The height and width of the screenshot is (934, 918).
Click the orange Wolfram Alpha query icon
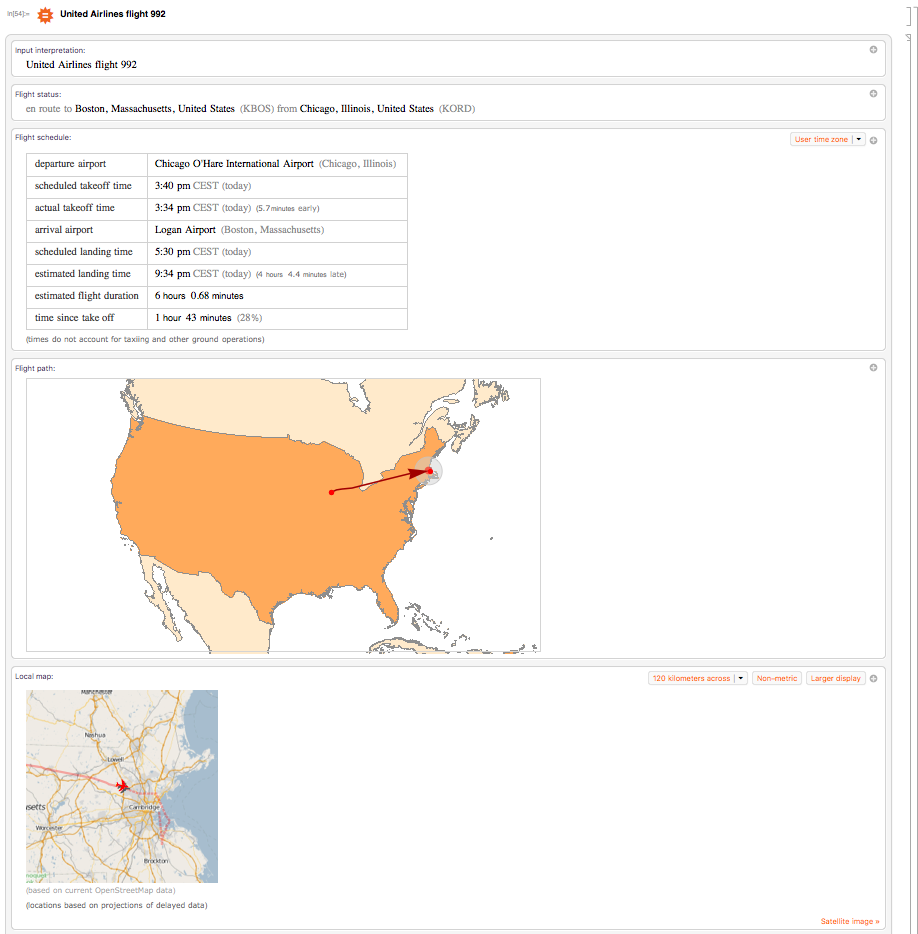click(x=45, y=14)
